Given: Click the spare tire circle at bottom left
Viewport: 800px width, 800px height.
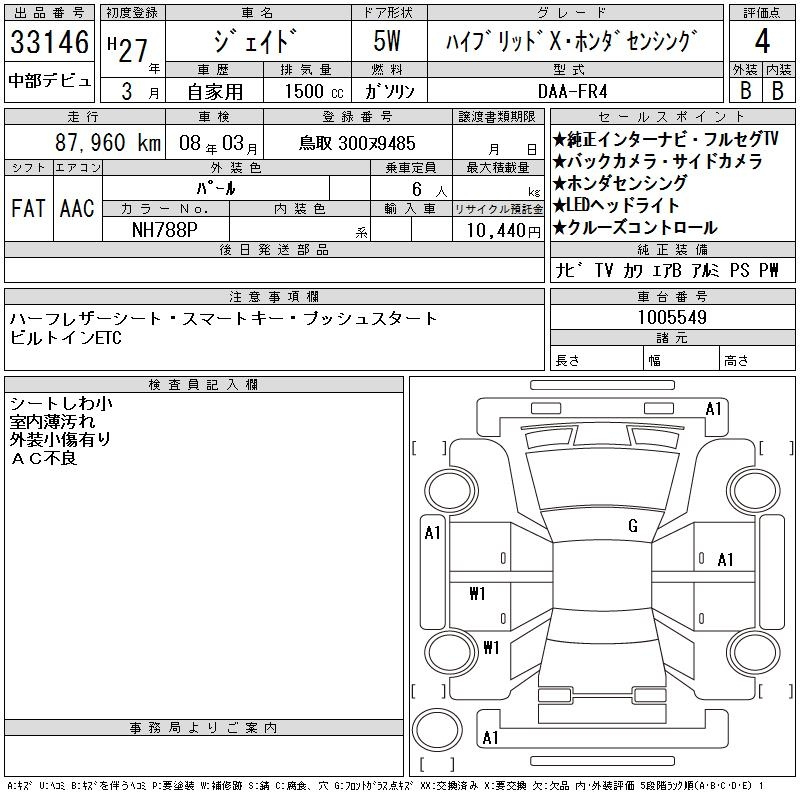Looking at the screenshot, I should pos(437,730).
